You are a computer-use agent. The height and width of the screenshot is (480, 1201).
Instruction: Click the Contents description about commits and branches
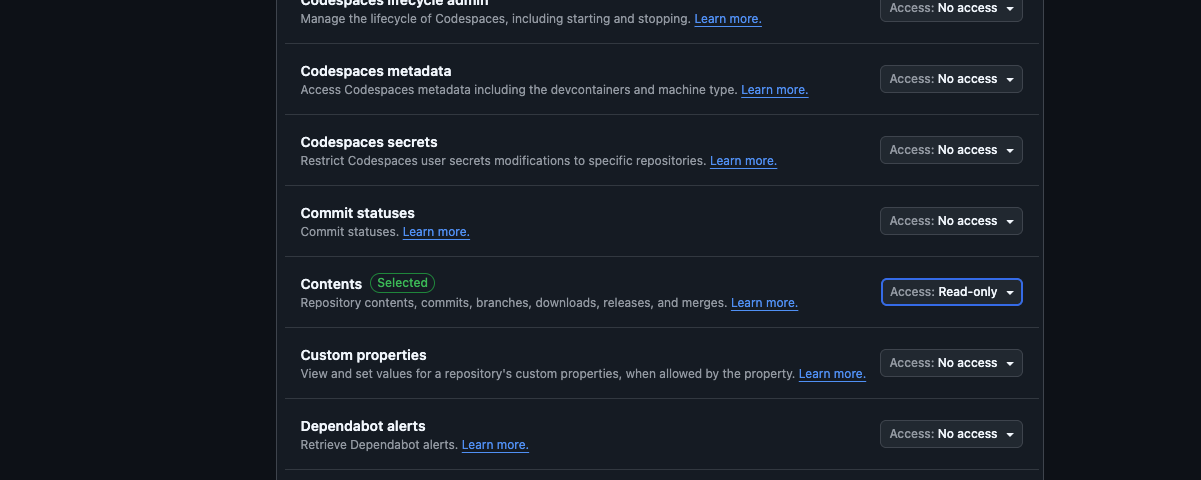514,303
